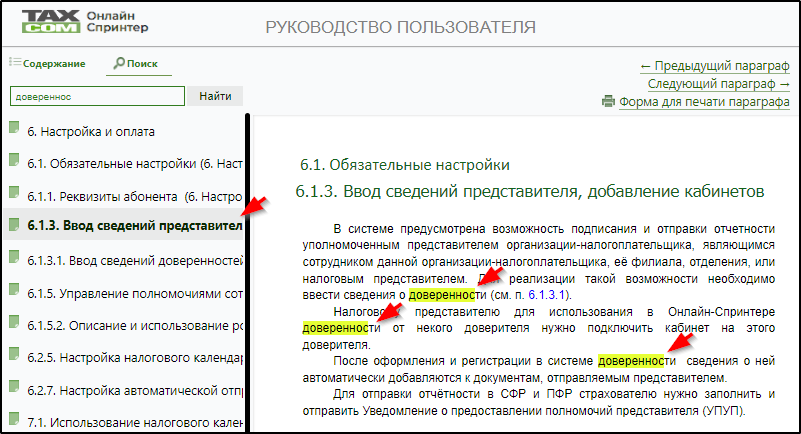
Task: Switch to the Поиск tab
Action: pyautogui.click(x=142, y=64)
